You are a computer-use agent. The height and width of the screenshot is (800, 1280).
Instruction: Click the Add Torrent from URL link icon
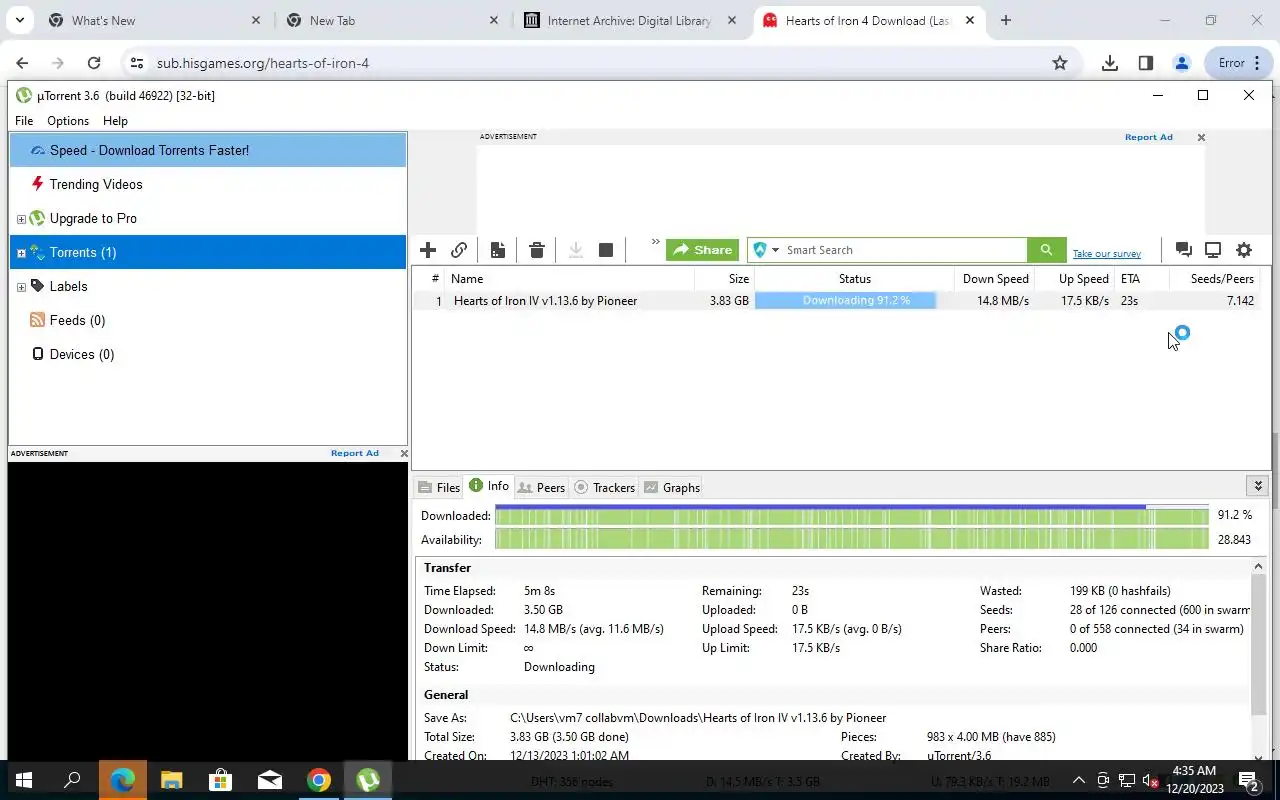click(x=459, y=250)
